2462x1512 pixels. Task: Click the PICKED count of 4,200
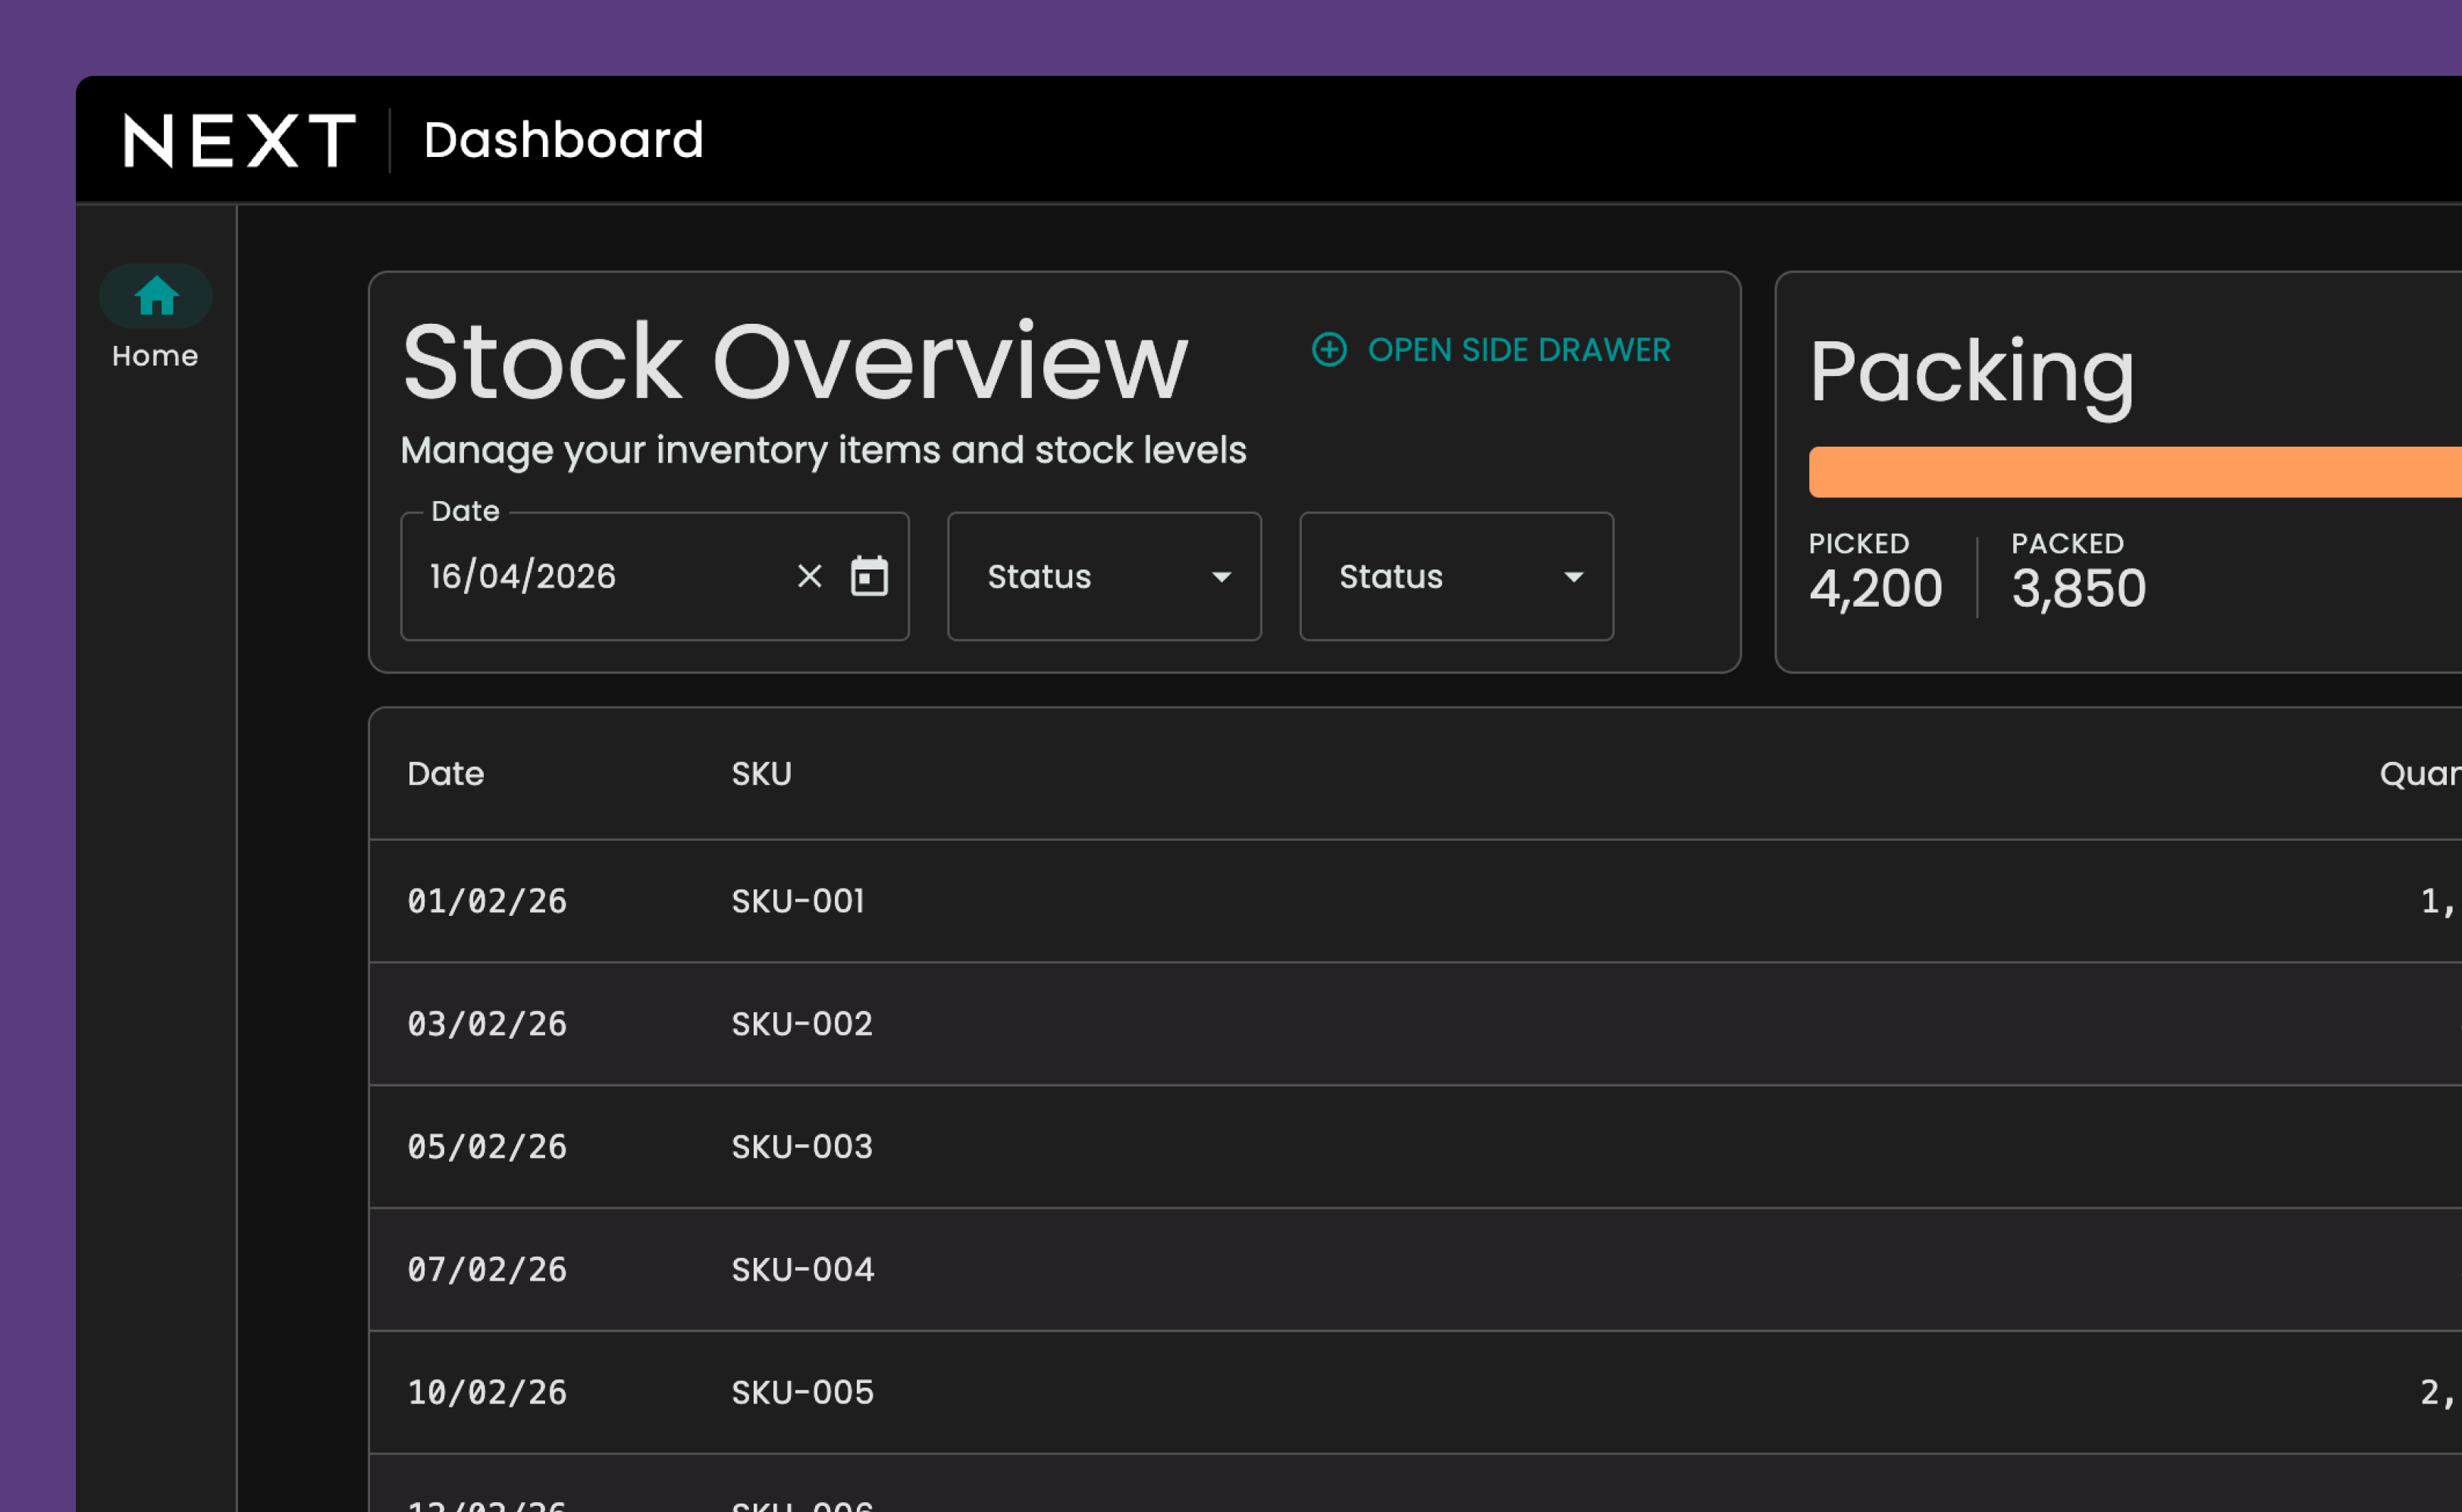tap(1875, 588)
